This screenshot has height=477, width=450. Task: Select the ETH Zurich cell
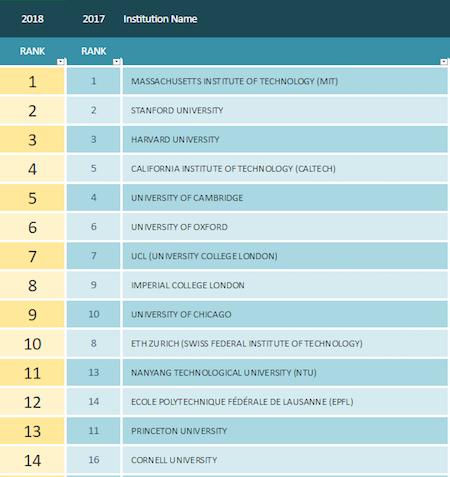(285, 343)
